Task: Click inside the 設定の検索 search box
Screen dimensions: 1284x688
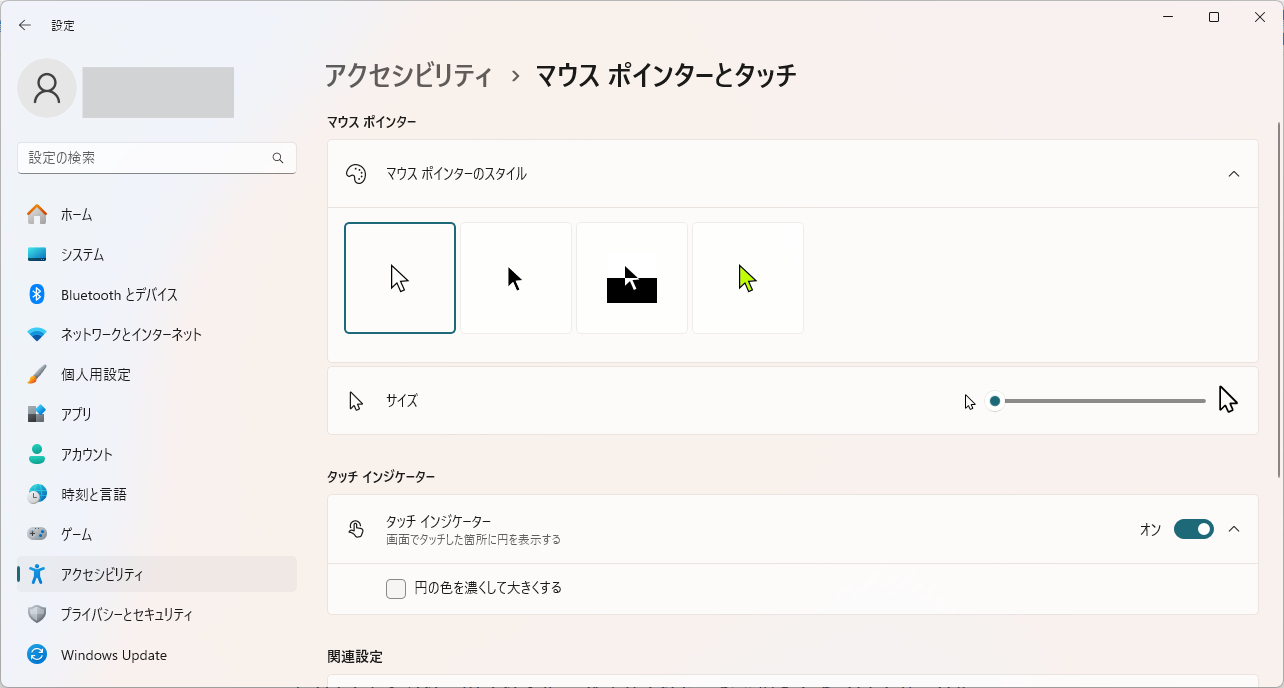Action: (x=150, y=157)
